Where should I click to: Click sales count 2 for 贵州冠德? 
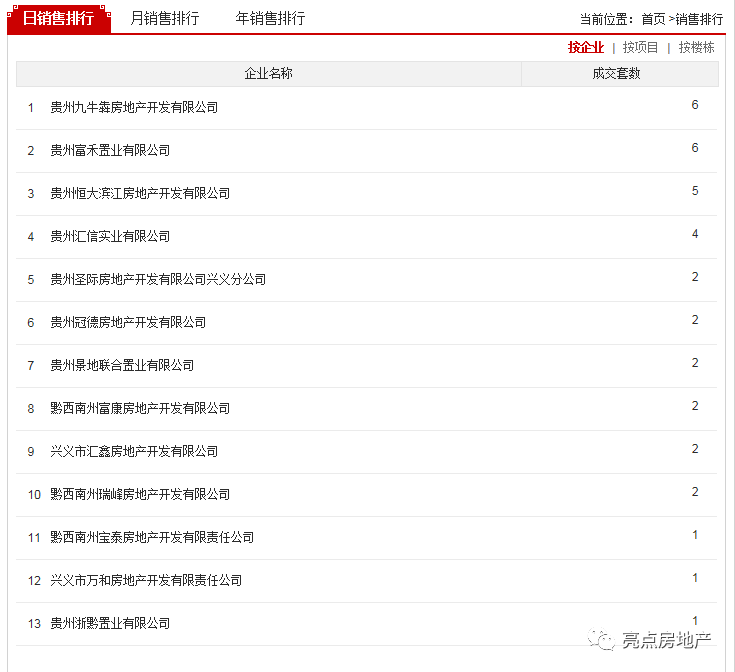point(695,320)
